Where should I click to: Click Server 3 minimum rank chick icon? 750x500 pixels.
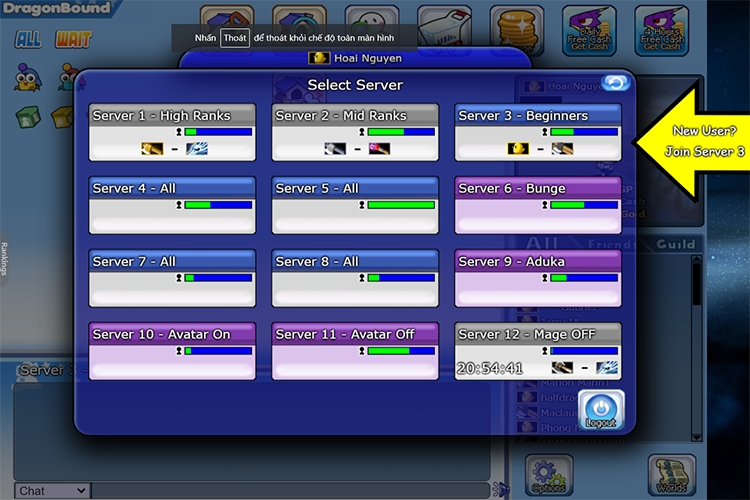coord(518,149)
